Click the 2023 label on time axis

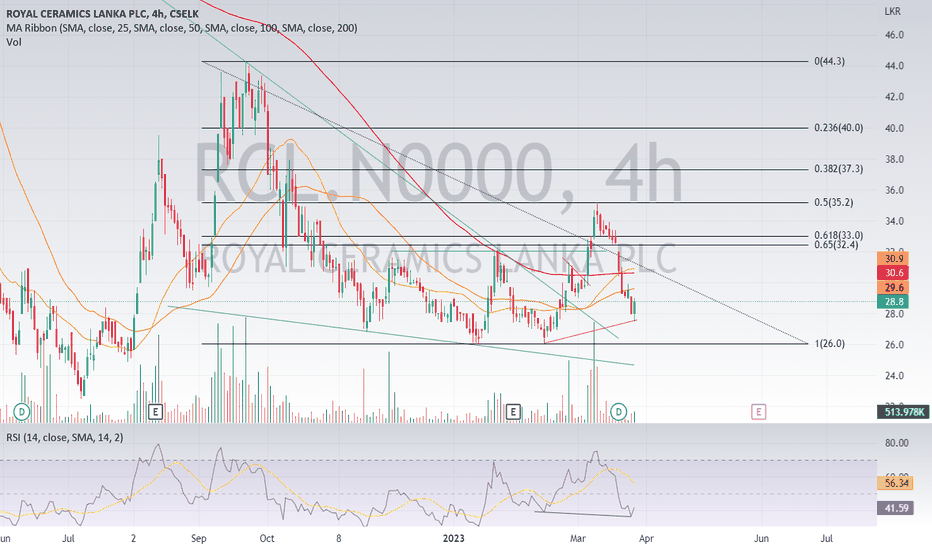[454, 539]
